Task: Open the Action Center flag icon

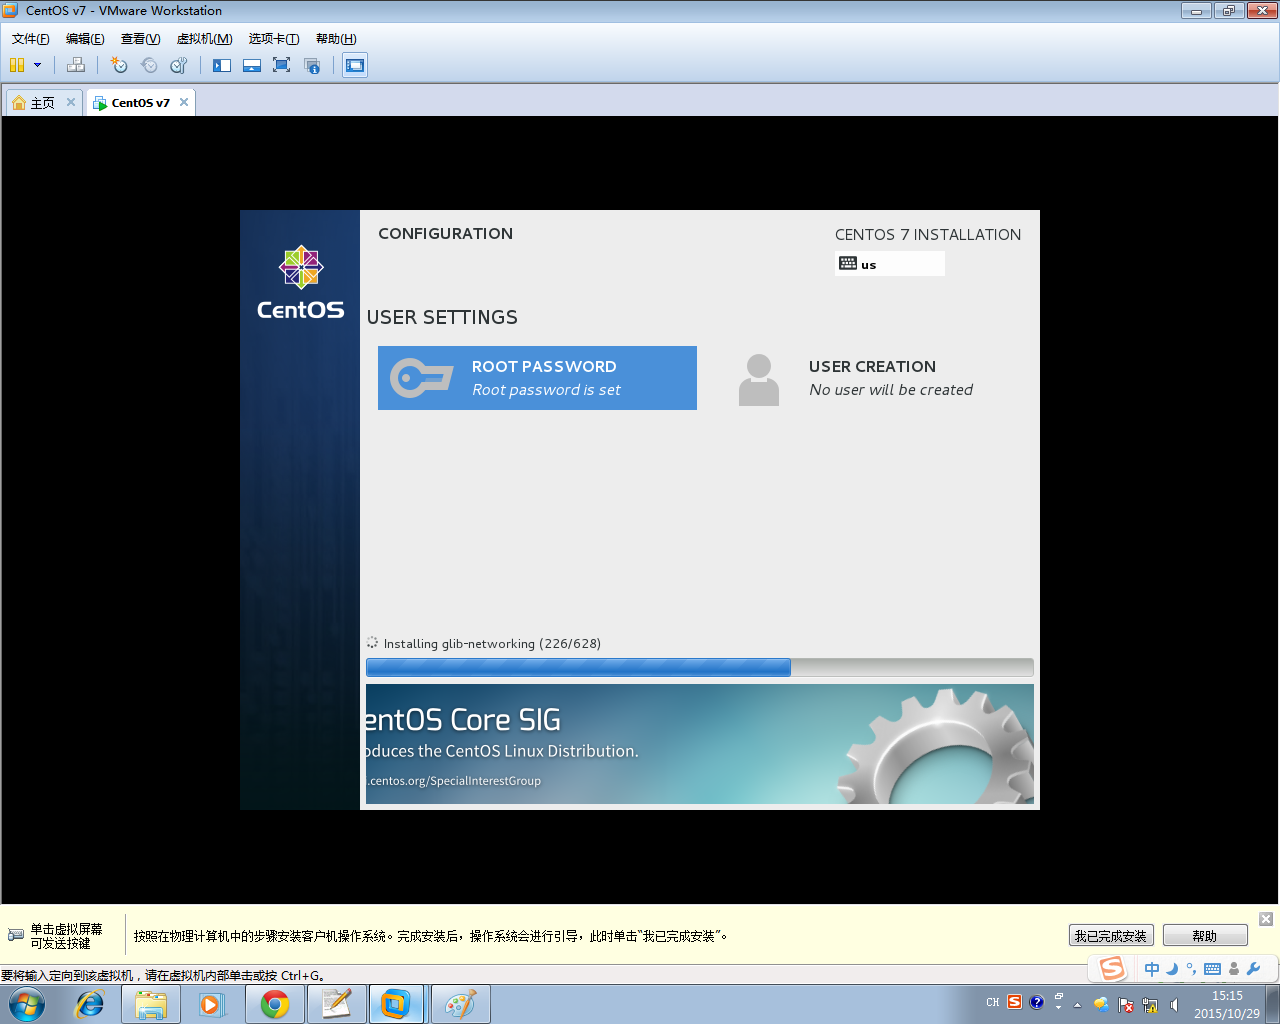Action: (x=1126, y=1004)
